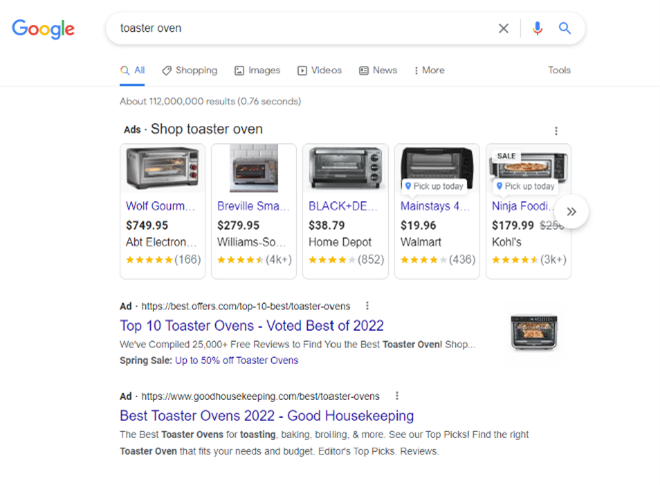Click the Kohl's seller name

pos(507,242)
